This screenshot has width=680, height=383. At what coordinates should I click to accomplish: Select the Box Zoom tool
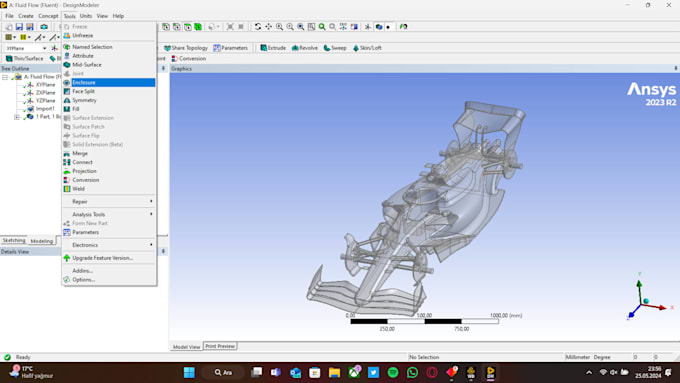coord(311,27)
